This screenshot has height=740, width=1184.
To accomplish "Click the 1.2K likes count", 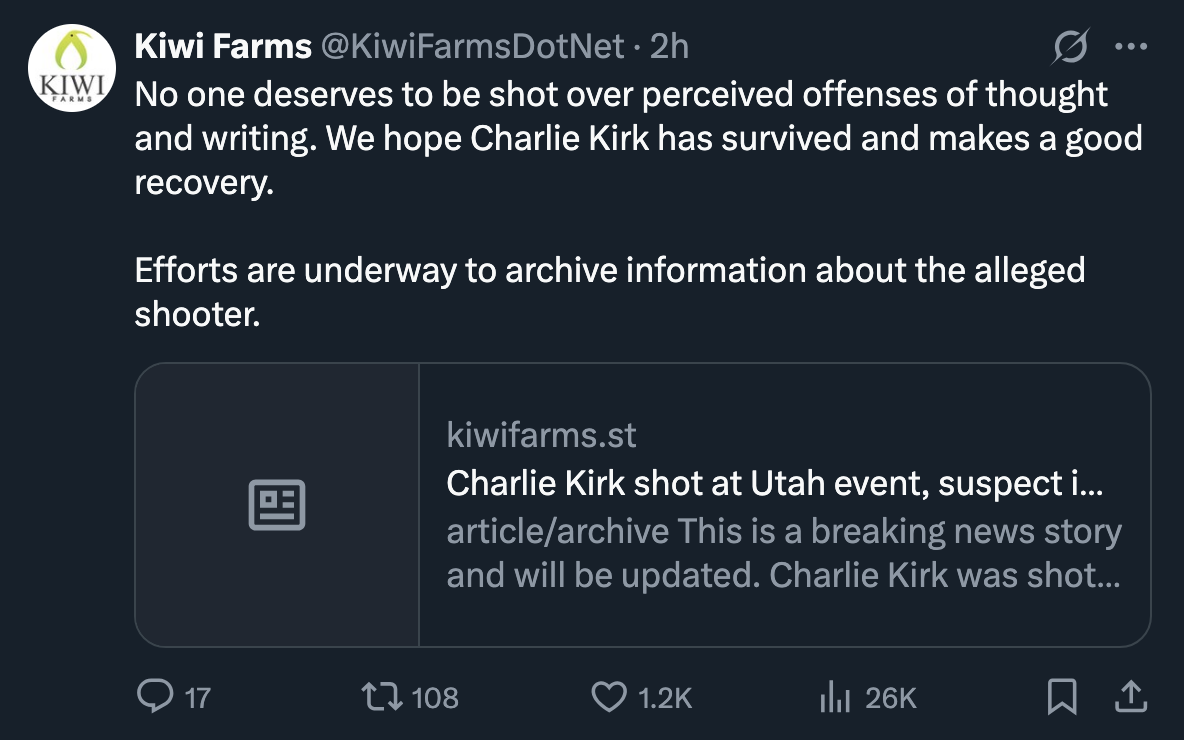I will (665, 697).
